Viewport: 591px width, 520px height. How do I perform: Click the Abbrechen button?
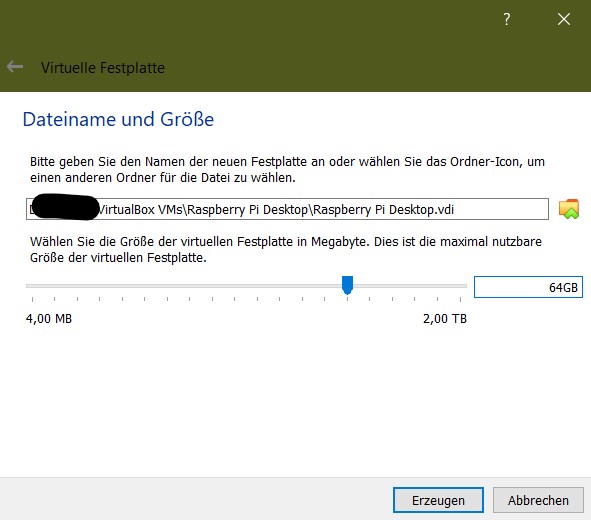pos(538,500)
